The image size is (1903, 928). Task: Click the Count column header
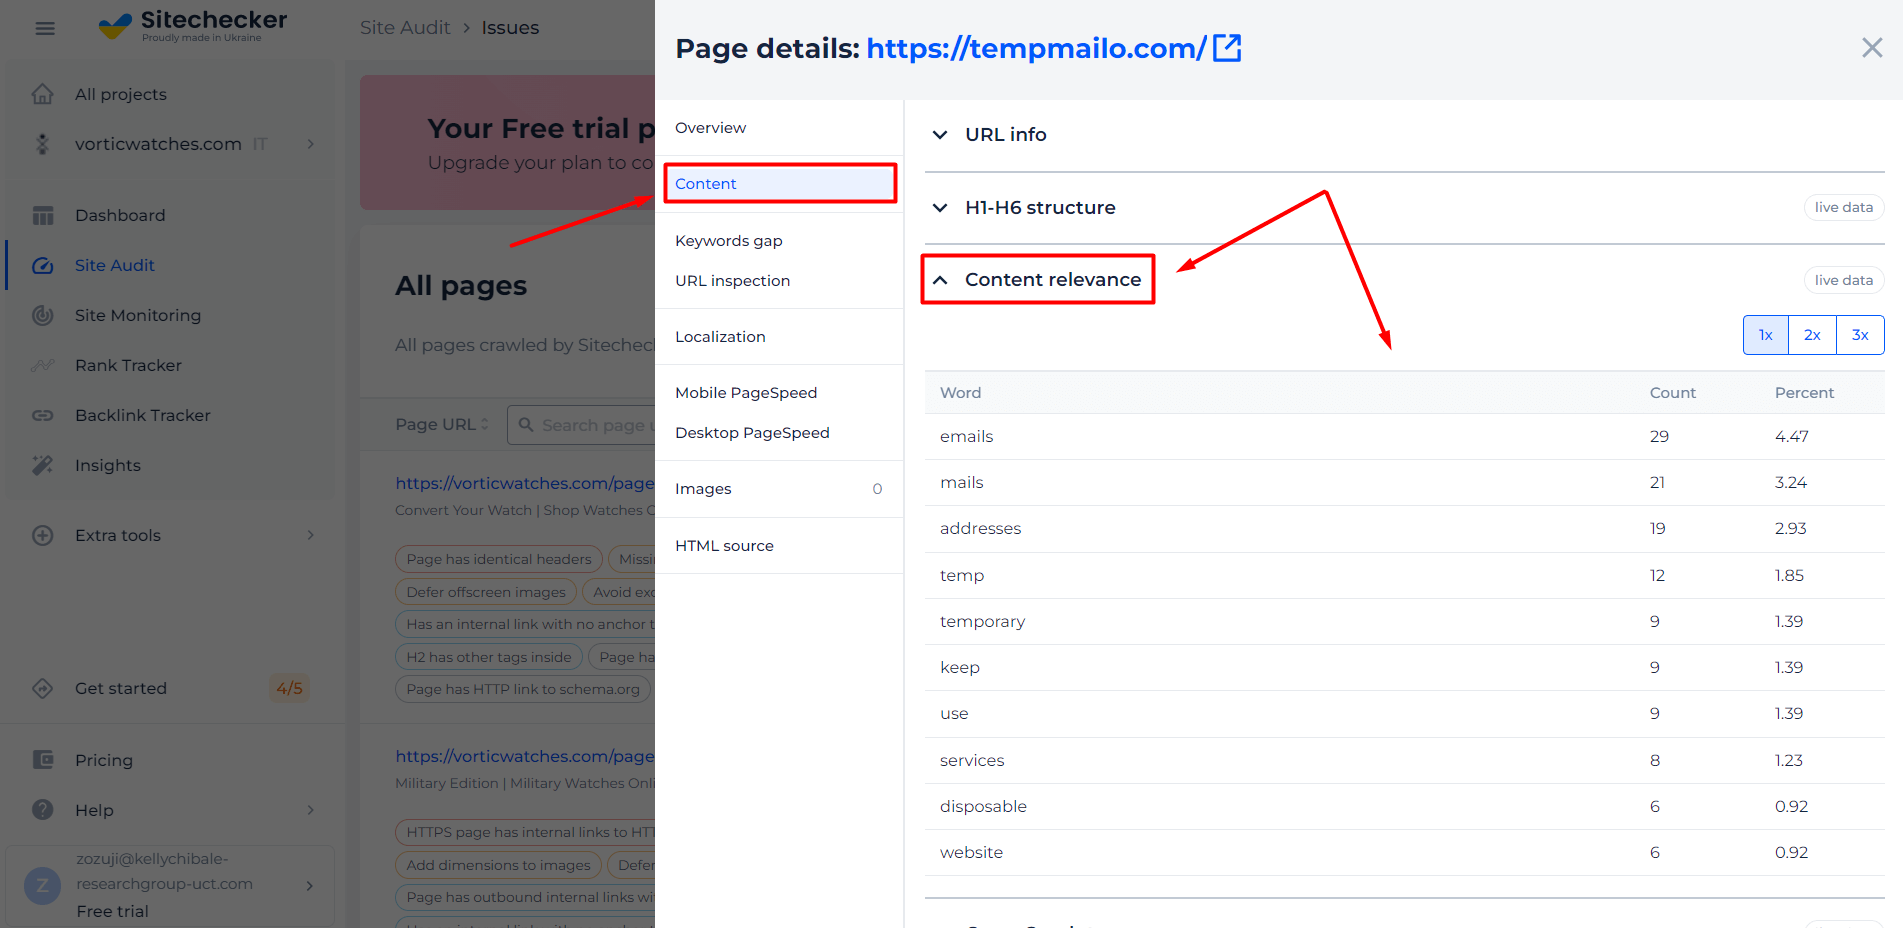pyautogui.click(x=1672, y=393)
